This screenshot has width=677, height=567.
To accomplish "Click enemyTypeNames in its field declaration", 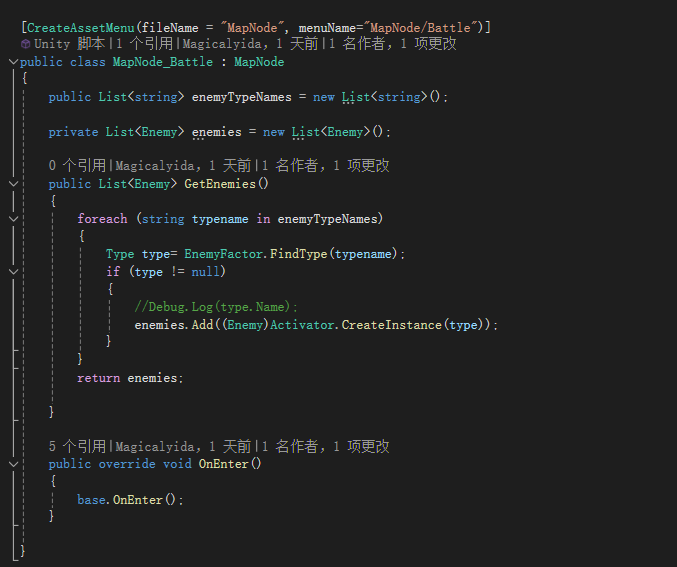I will coord(242,97).
